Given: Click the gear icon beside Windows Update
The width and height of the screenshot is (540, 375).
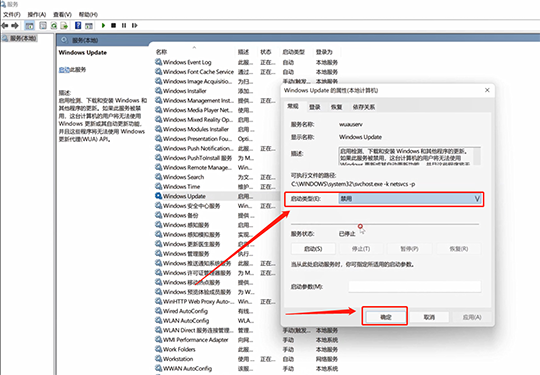Looking at the screenshot, I should tap(158, 196).
